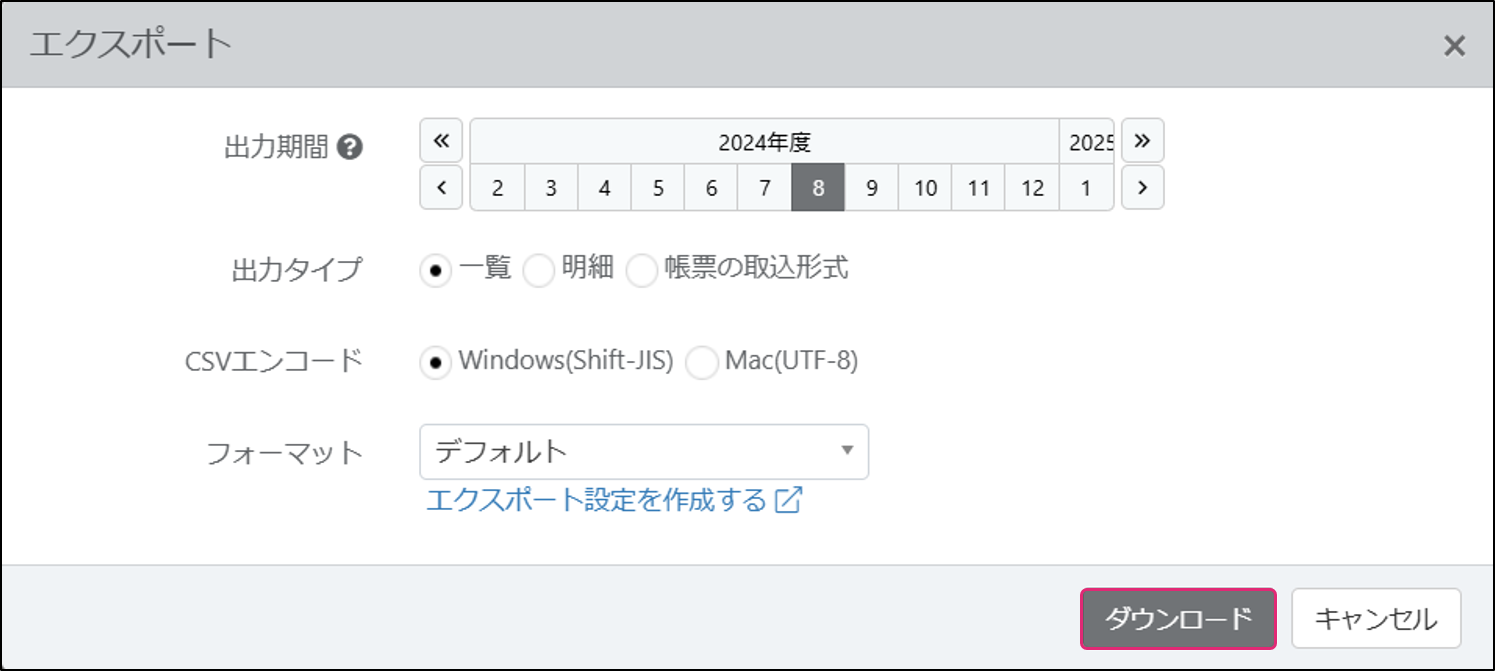This screenshot has width=1495, height=671.
Task: Select month 2 in output period
Action: pyautogui.click(x=498, y=188)
